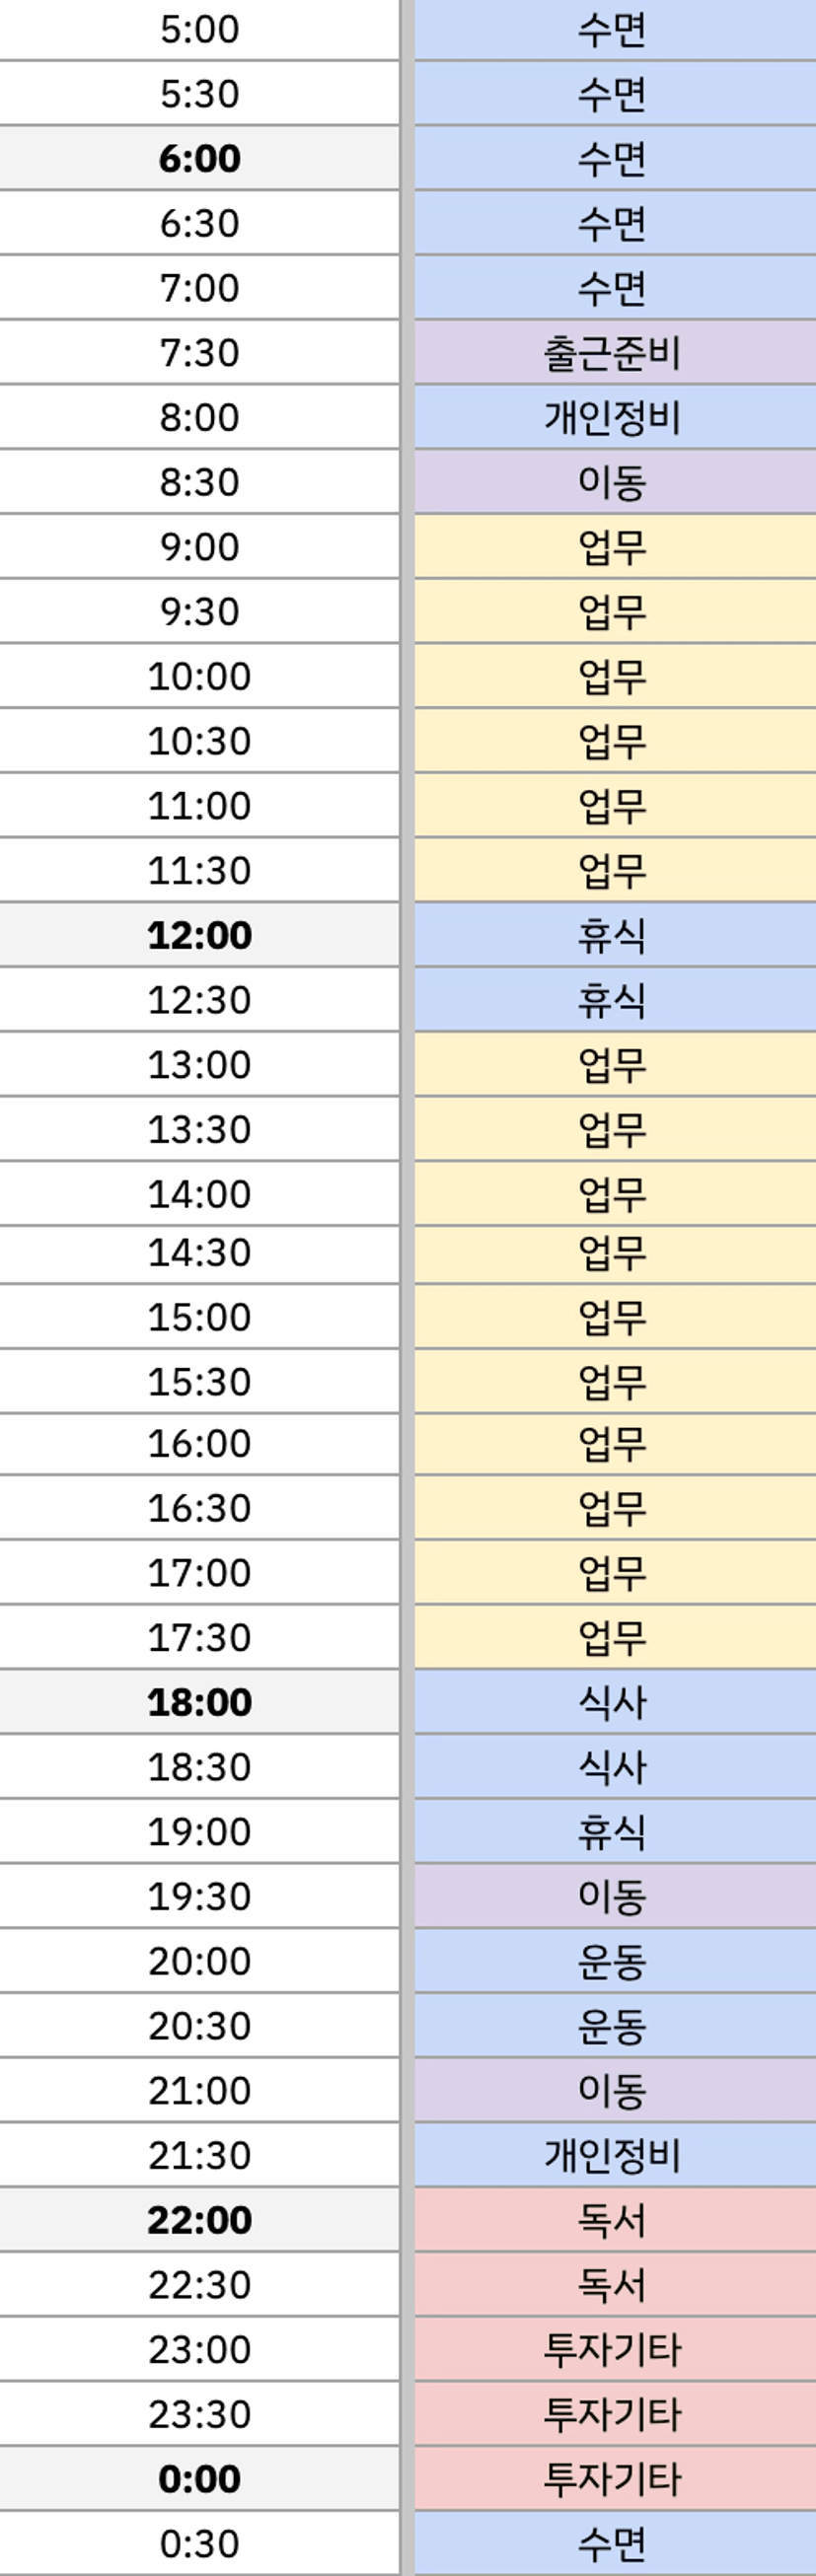Select the 이동 cell in the 8:30 row
Image resolution: width=816 pixels, height=2576 pixels.
coord(612,483)
